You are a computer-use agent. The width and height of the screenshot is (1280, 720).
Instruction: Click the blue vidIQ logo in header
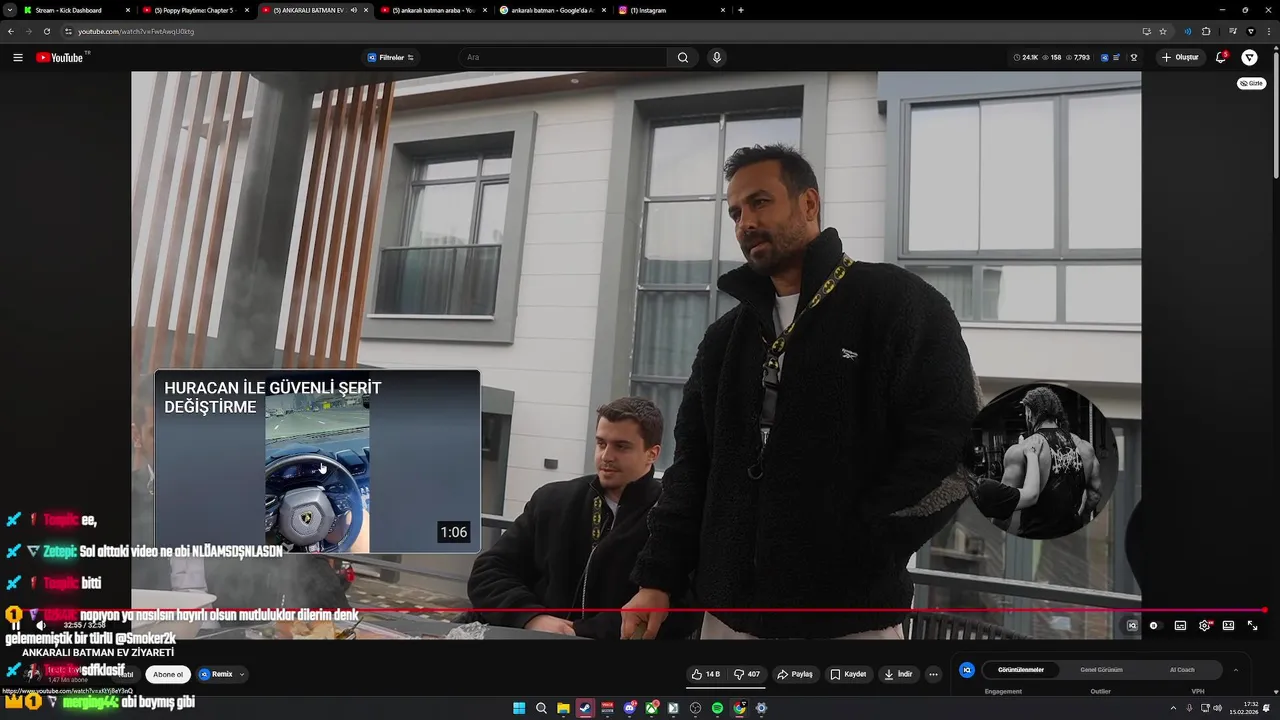tap(1105, 57)
